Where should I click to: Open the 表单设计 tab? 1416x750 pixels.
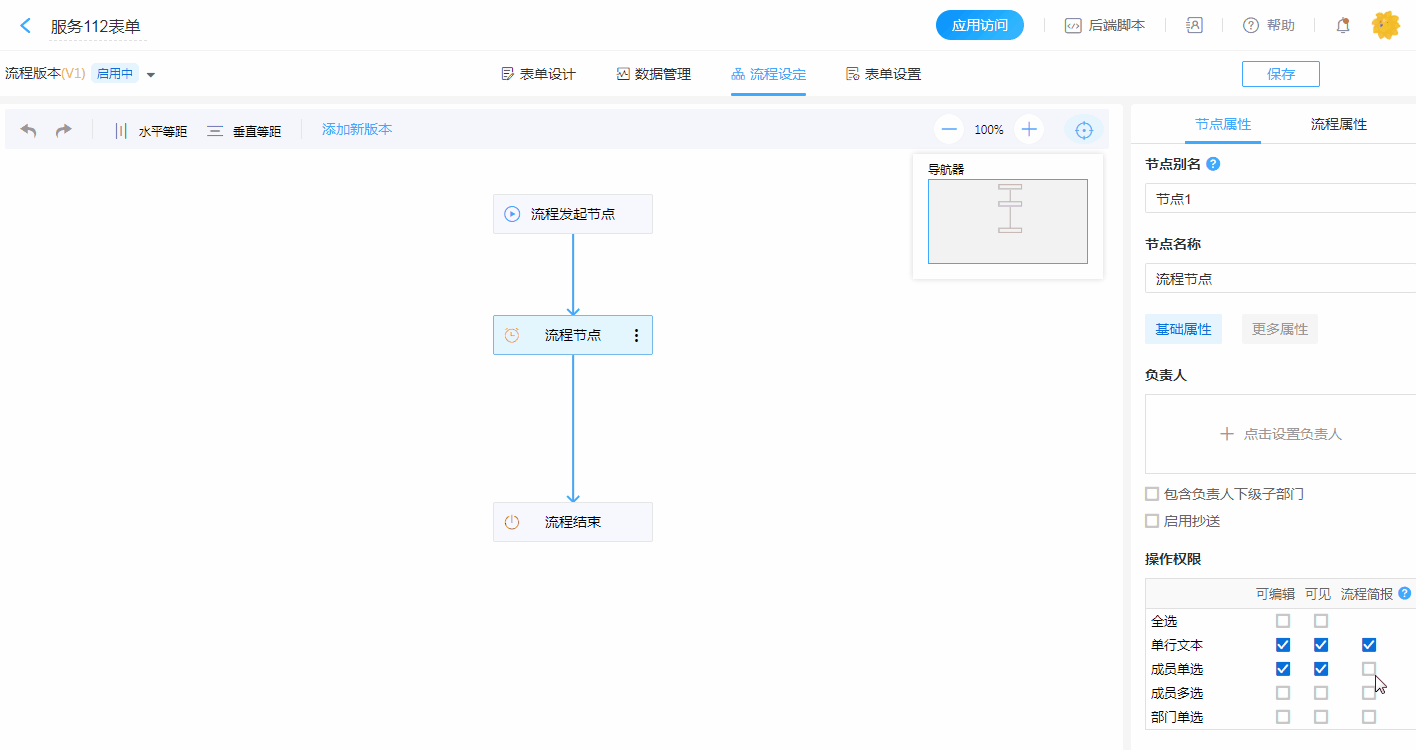coord(538,74)
